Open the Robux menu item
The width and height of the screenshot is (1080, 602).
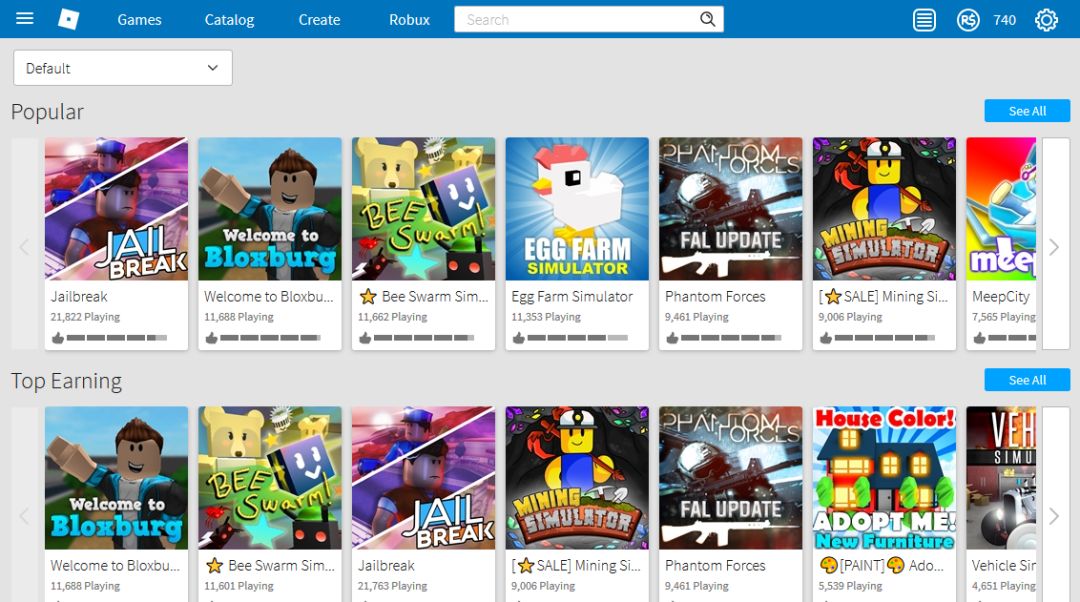click(x=409, y=20)
